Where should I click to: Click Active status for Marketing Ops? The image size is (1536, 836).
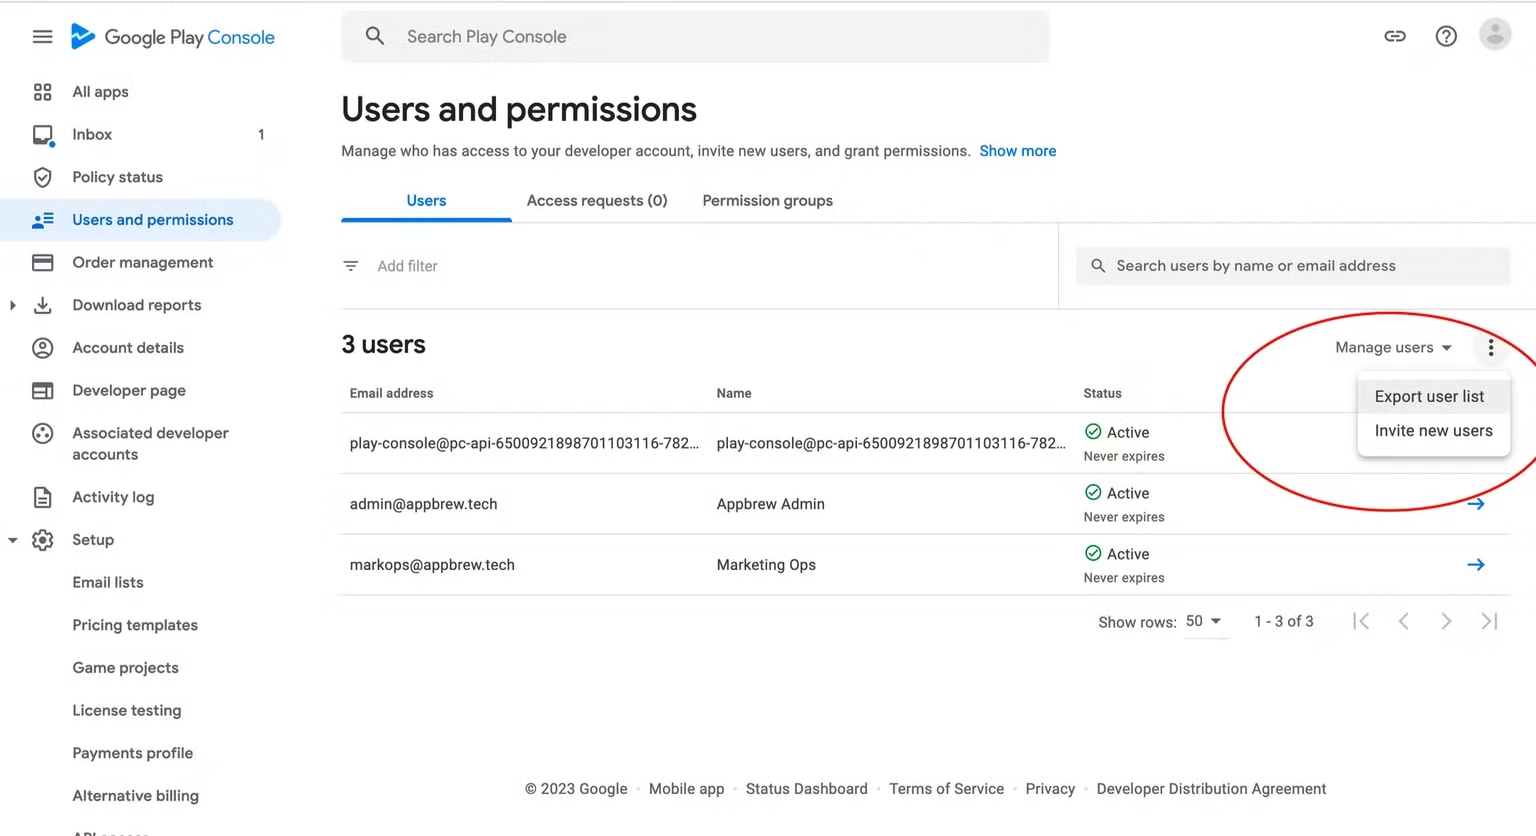1117,554
